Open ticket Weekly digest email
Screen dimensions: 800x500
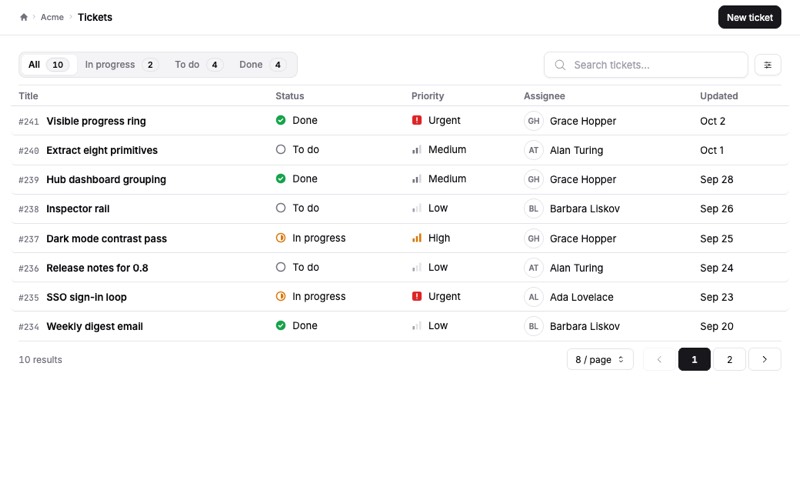click(94, 326)
